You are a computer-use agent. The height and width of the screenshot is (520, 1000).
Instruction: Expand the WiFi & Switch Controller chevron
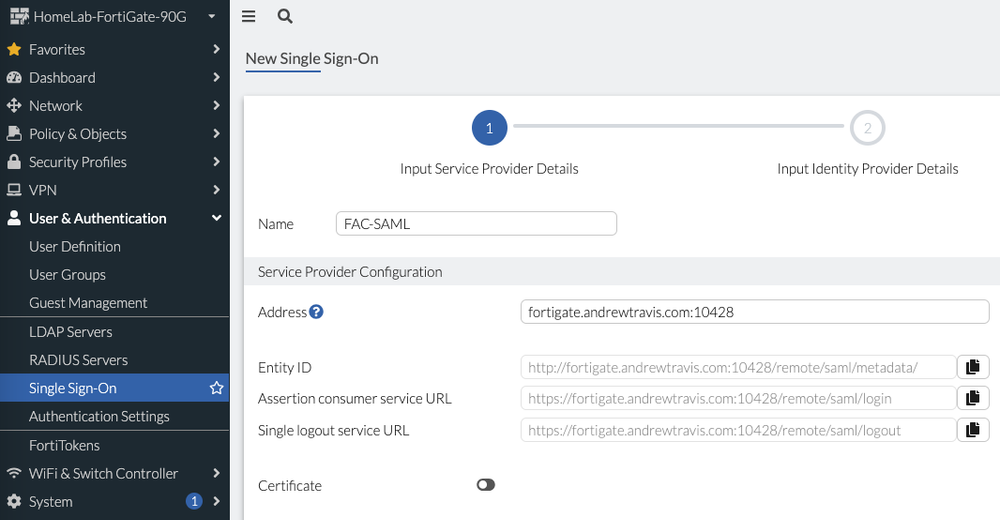tap(216, 473)
